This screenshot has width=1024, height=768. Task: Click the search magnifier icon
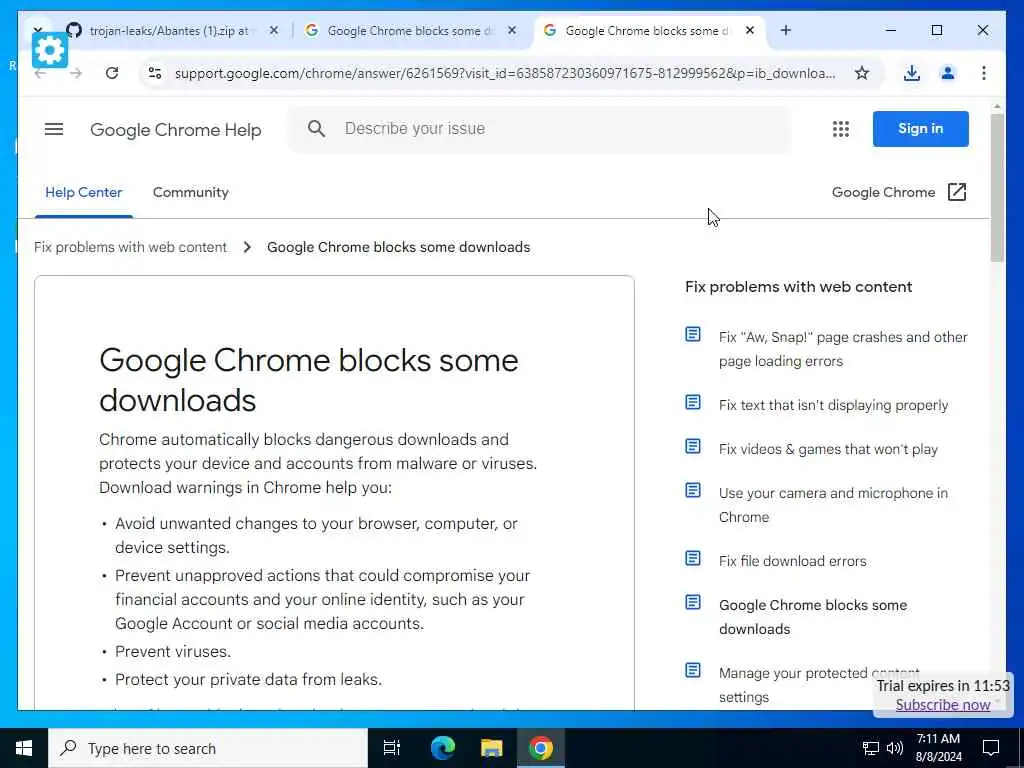tap(316, 129)
